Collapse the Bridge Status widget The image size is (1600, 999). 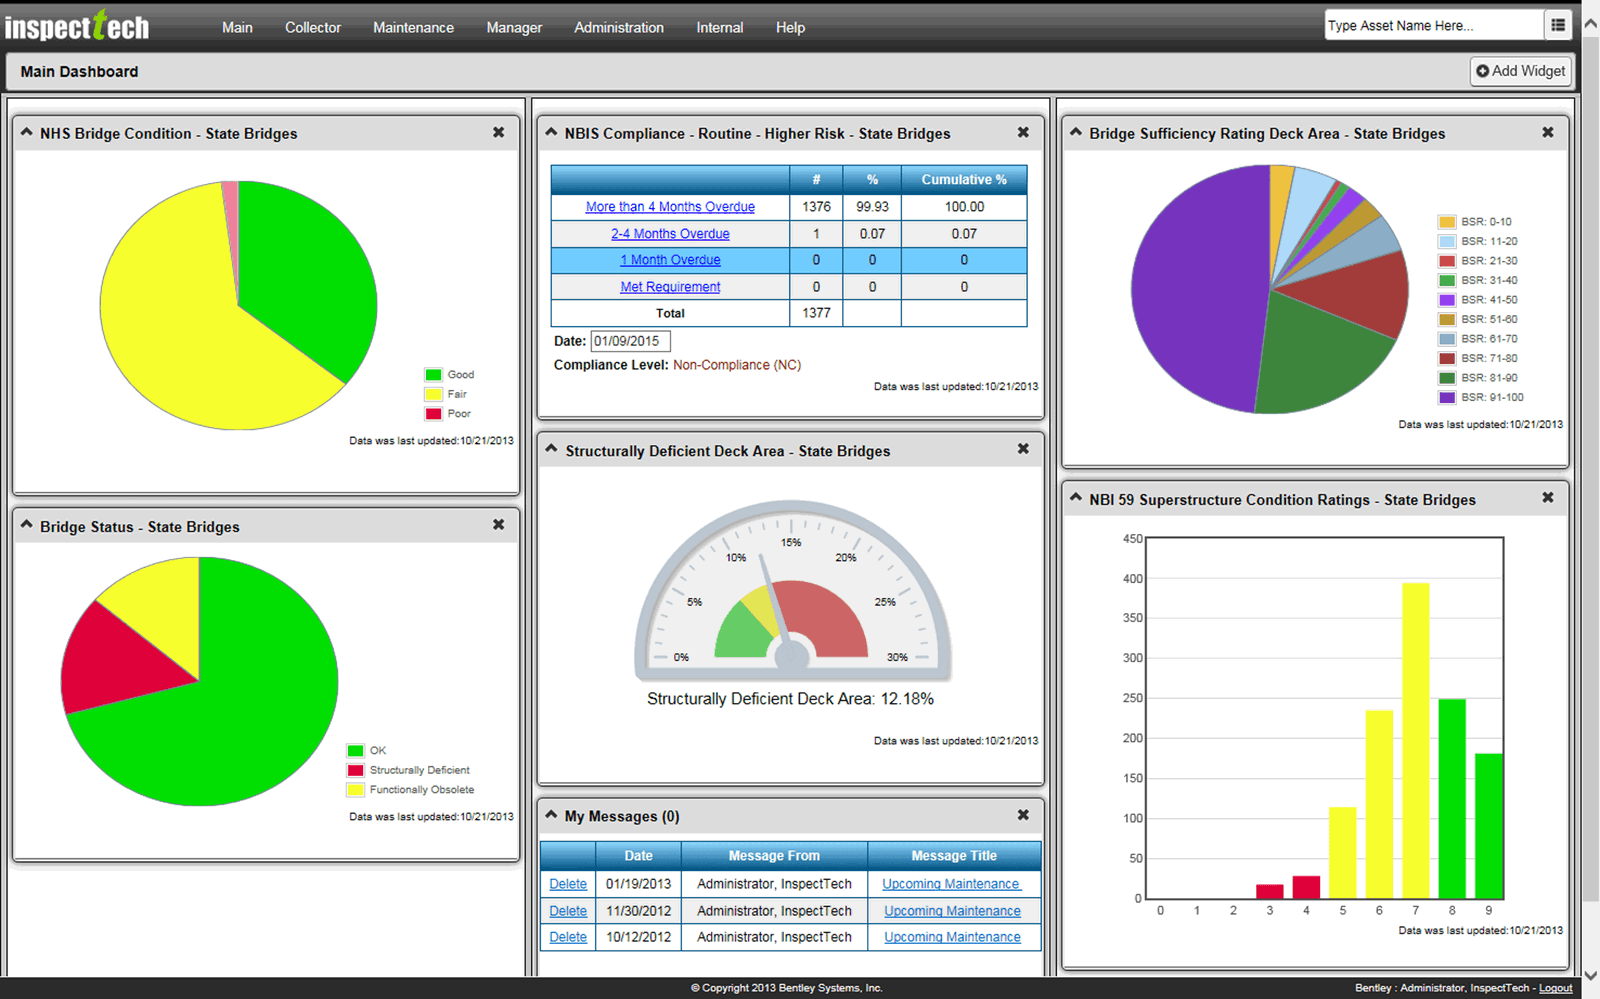click(x=26, y=524)
